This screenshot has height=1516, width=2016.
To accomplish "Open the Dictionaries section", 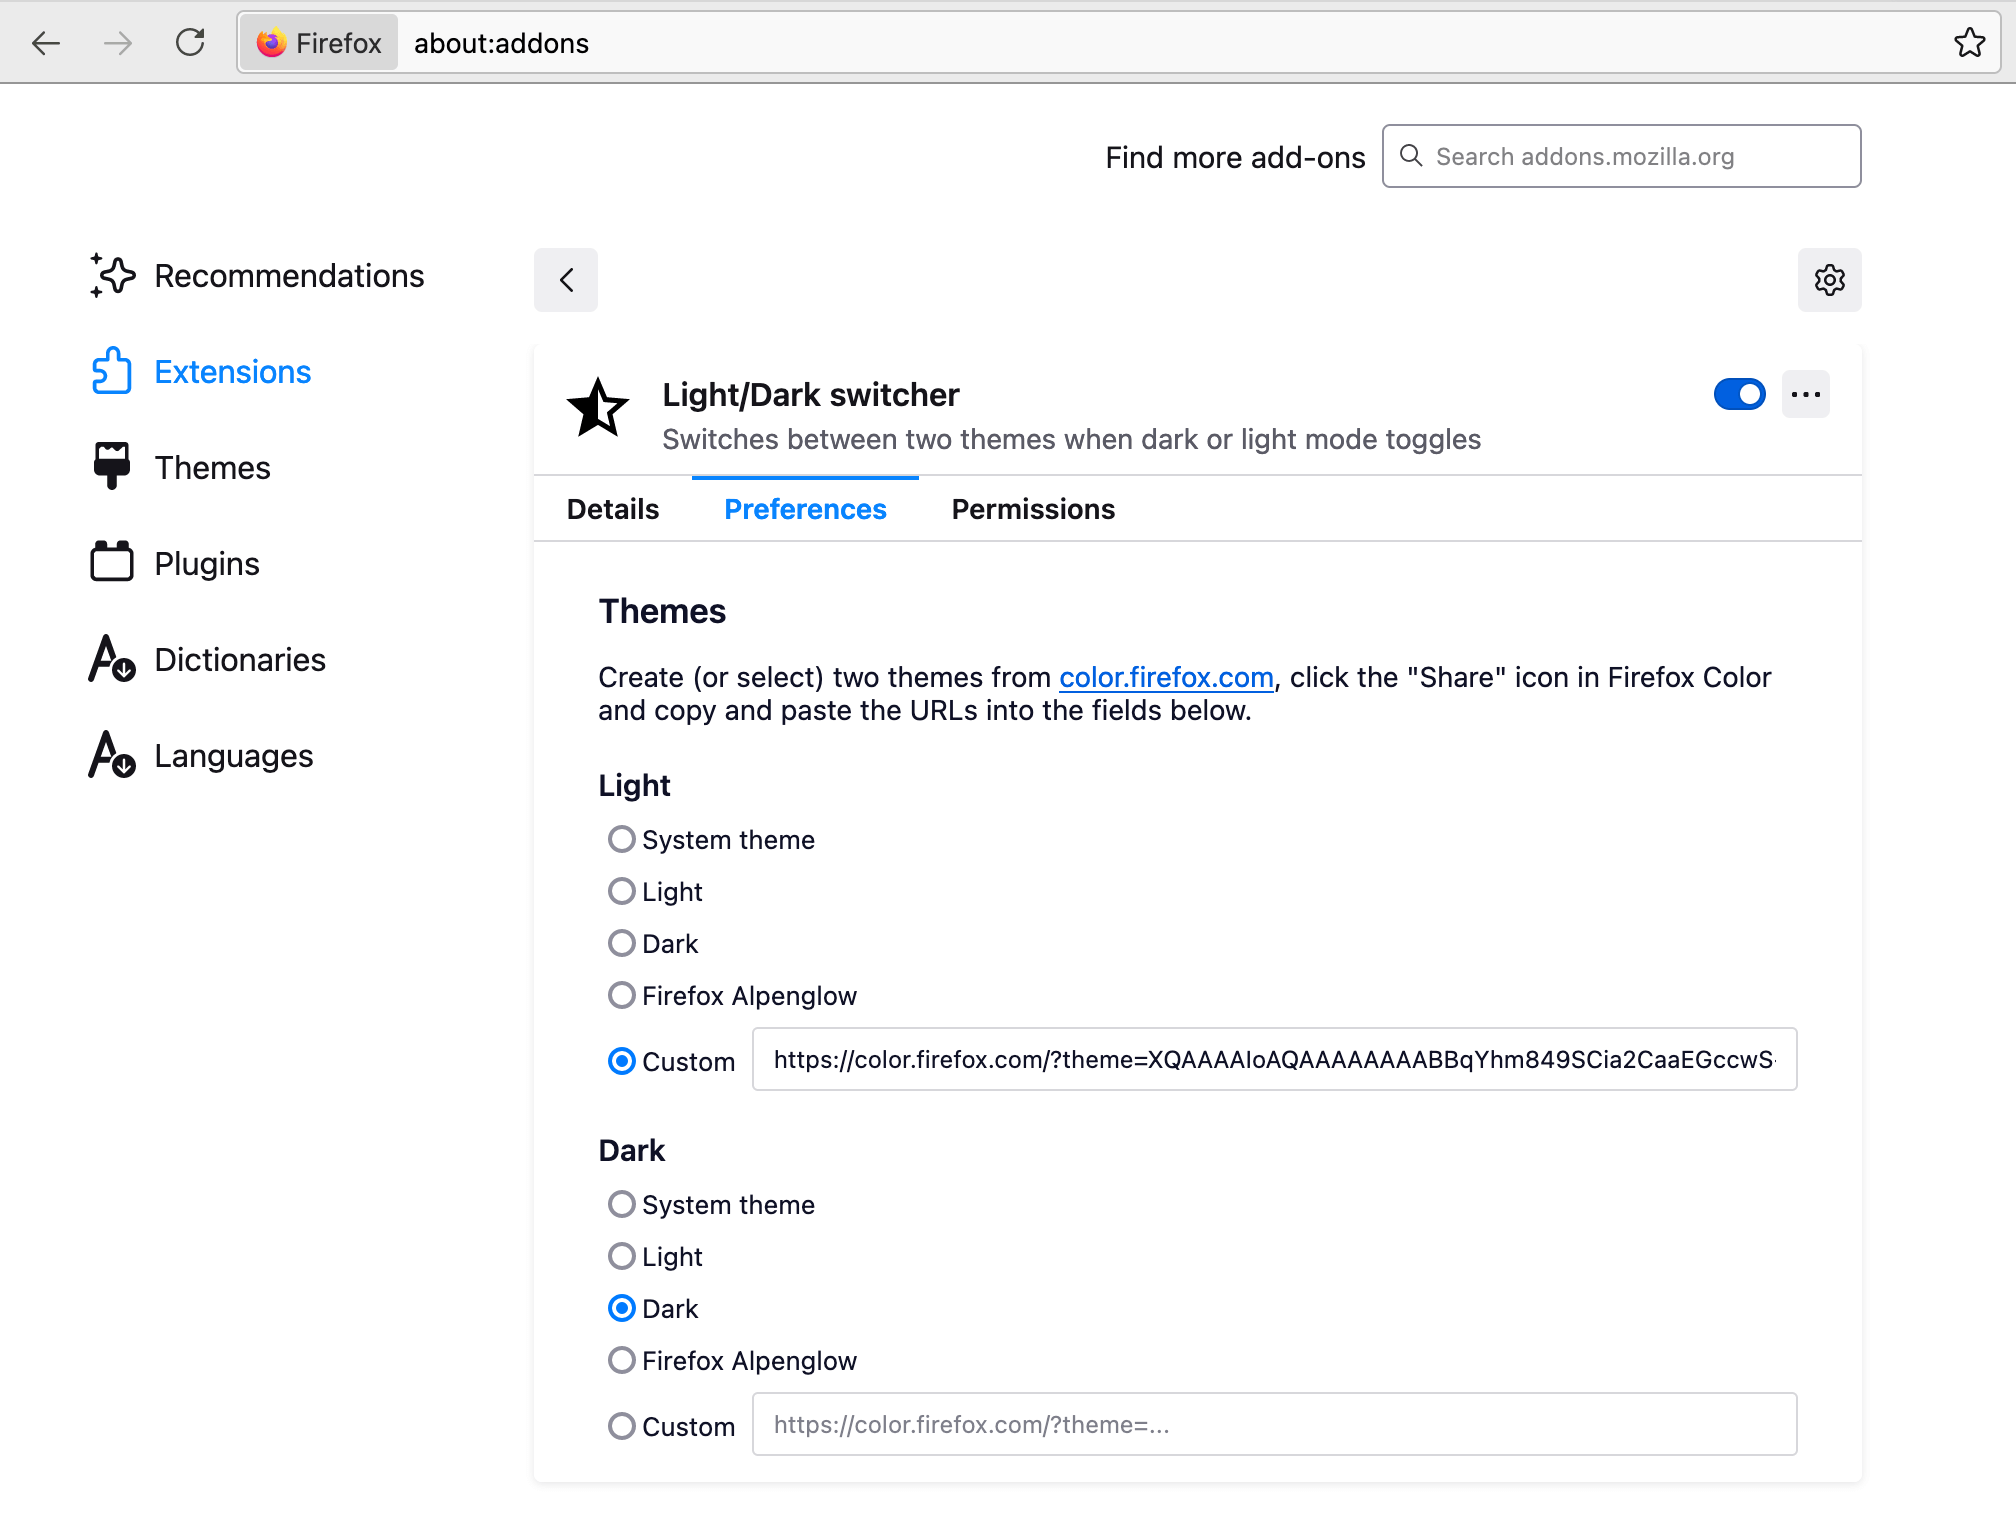I will 239,659.
